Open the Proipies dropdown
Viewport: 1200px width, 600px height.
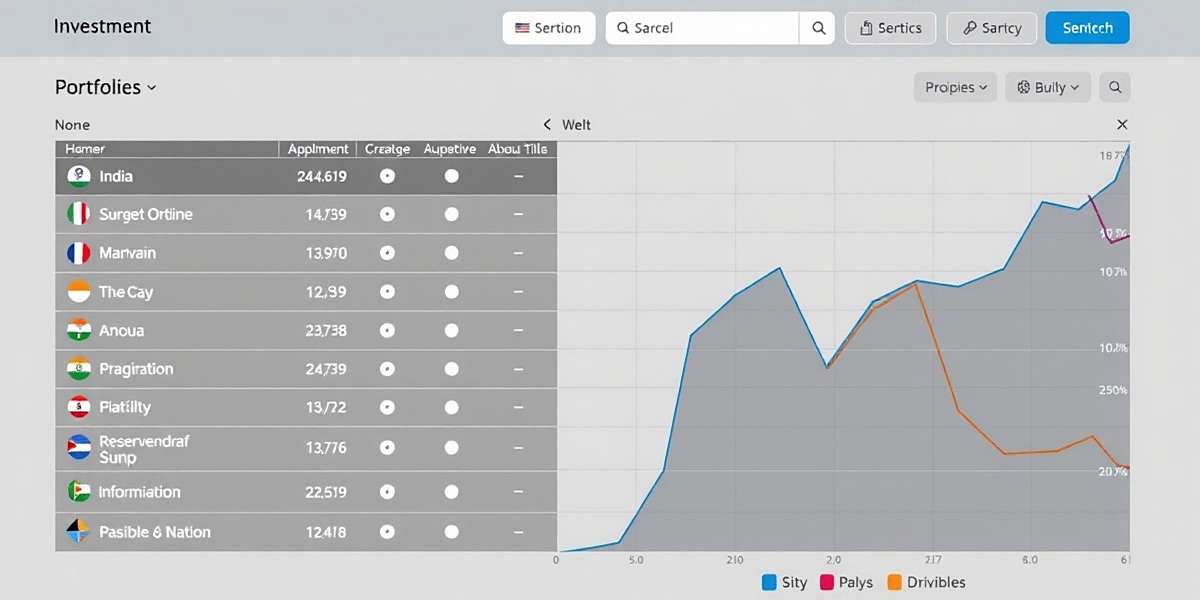[x=956, y=87]
